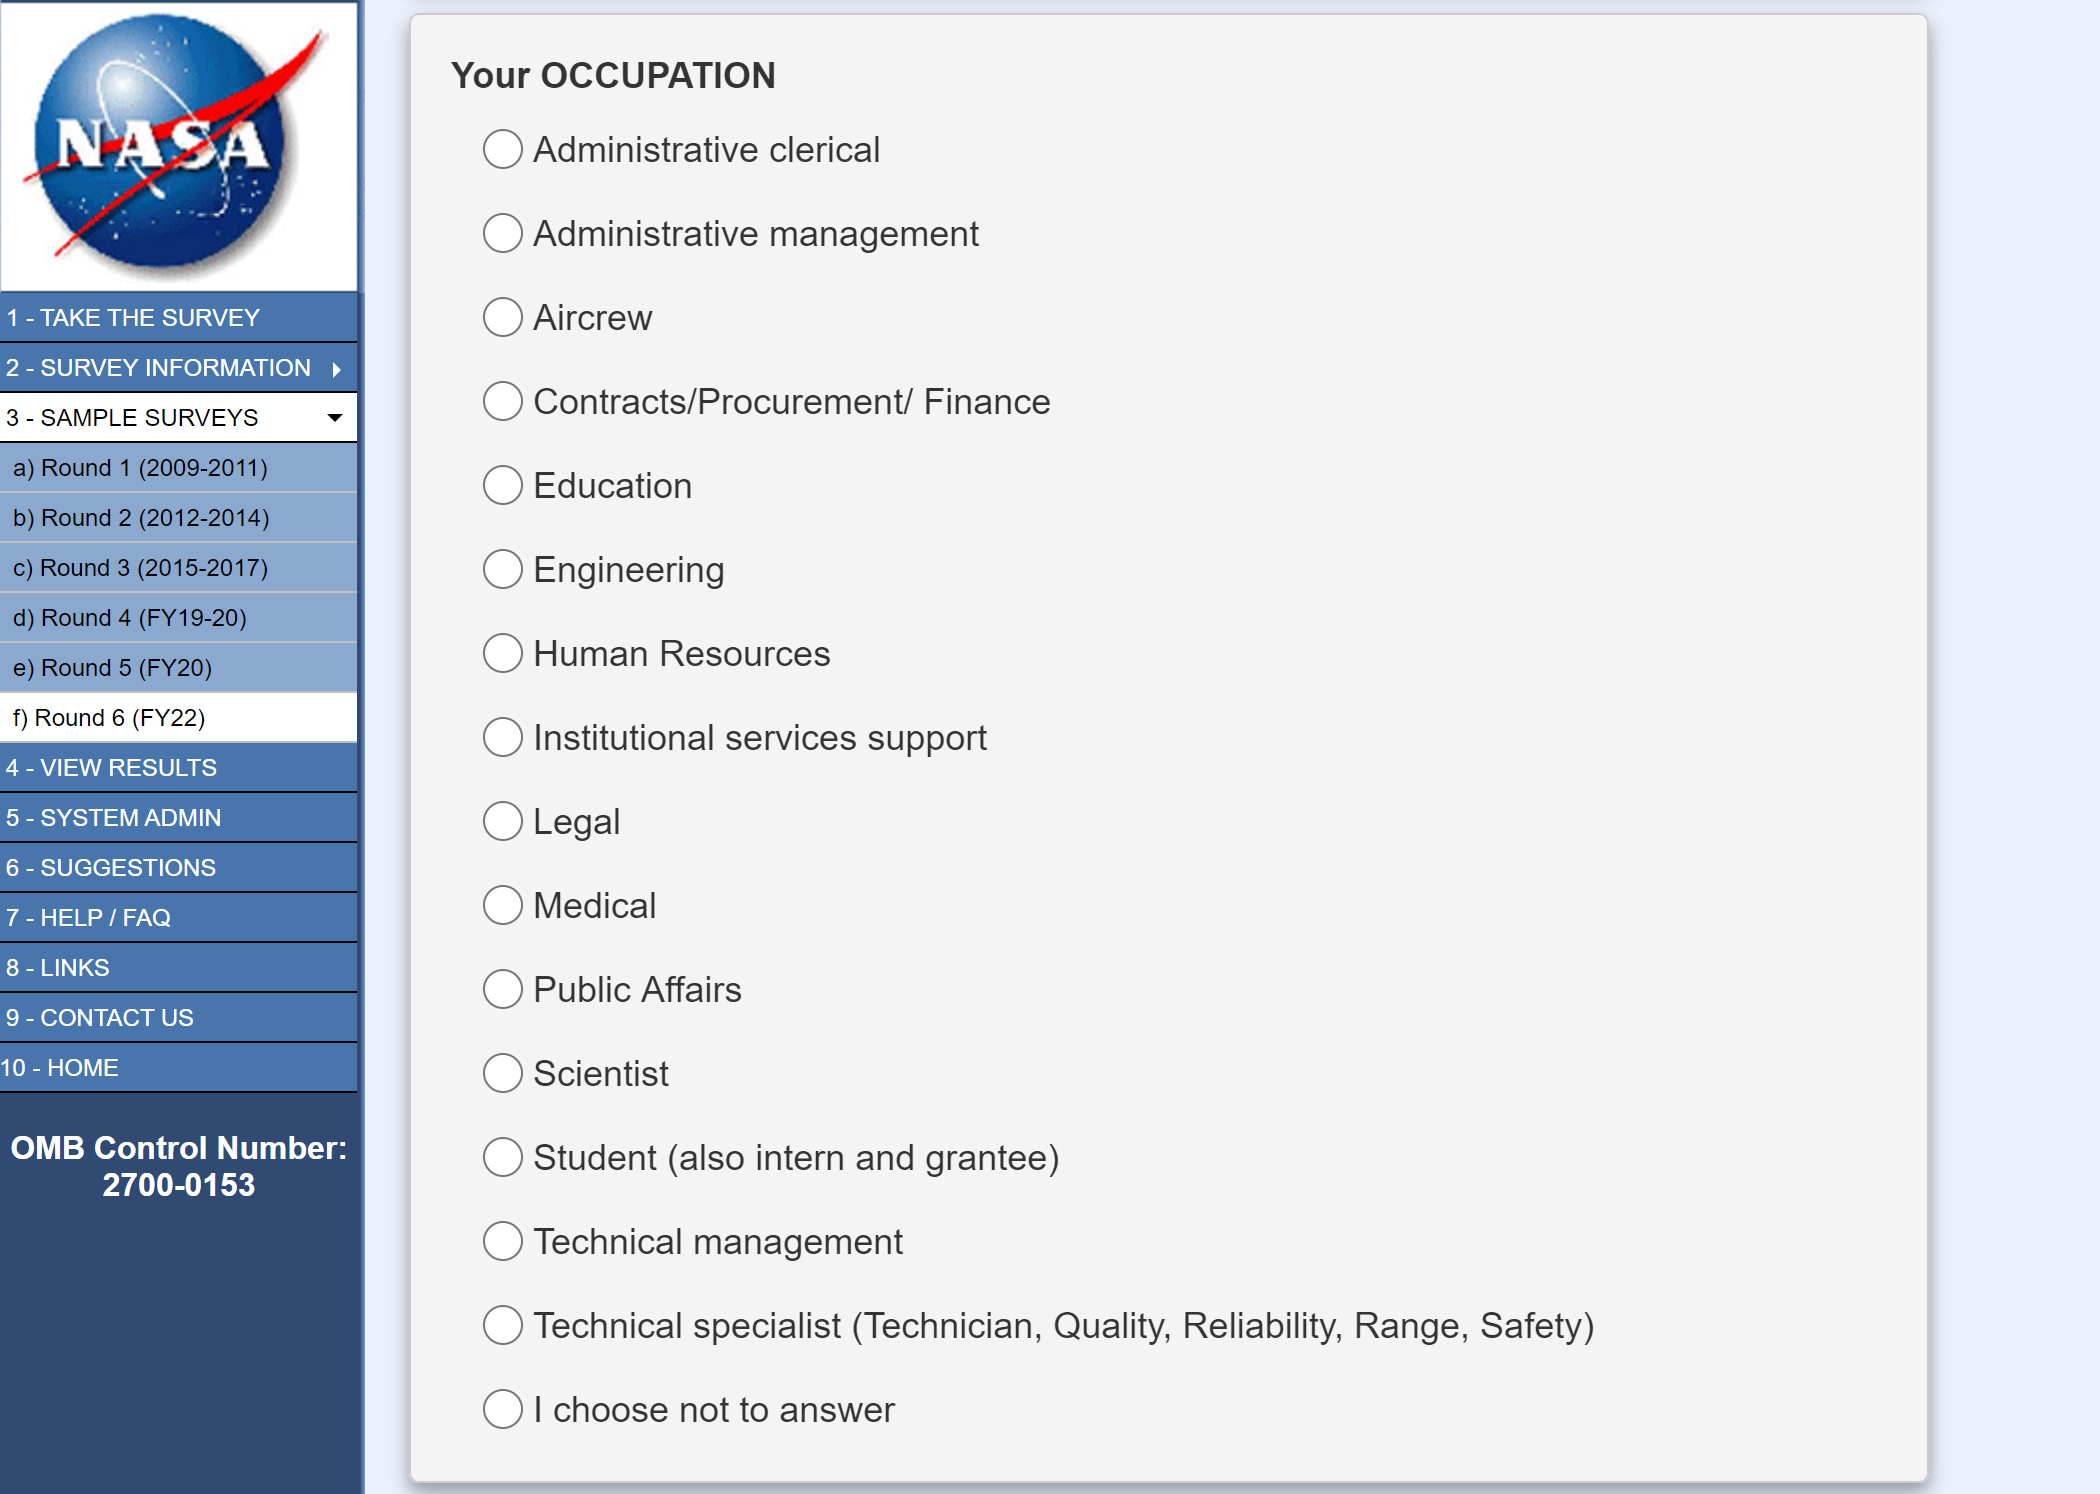Pick the Technical management option

pyautogui.click(x=503, y=1242)
